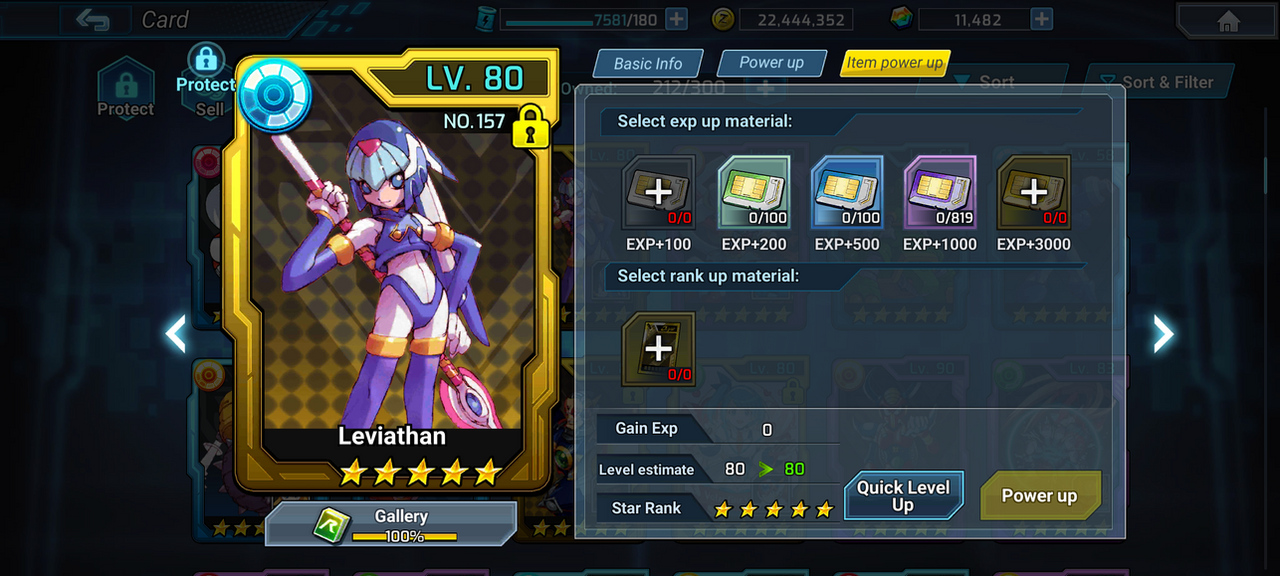
Task: Select the EXP+3000 gold chip material
Action: tap(1034, 192)
